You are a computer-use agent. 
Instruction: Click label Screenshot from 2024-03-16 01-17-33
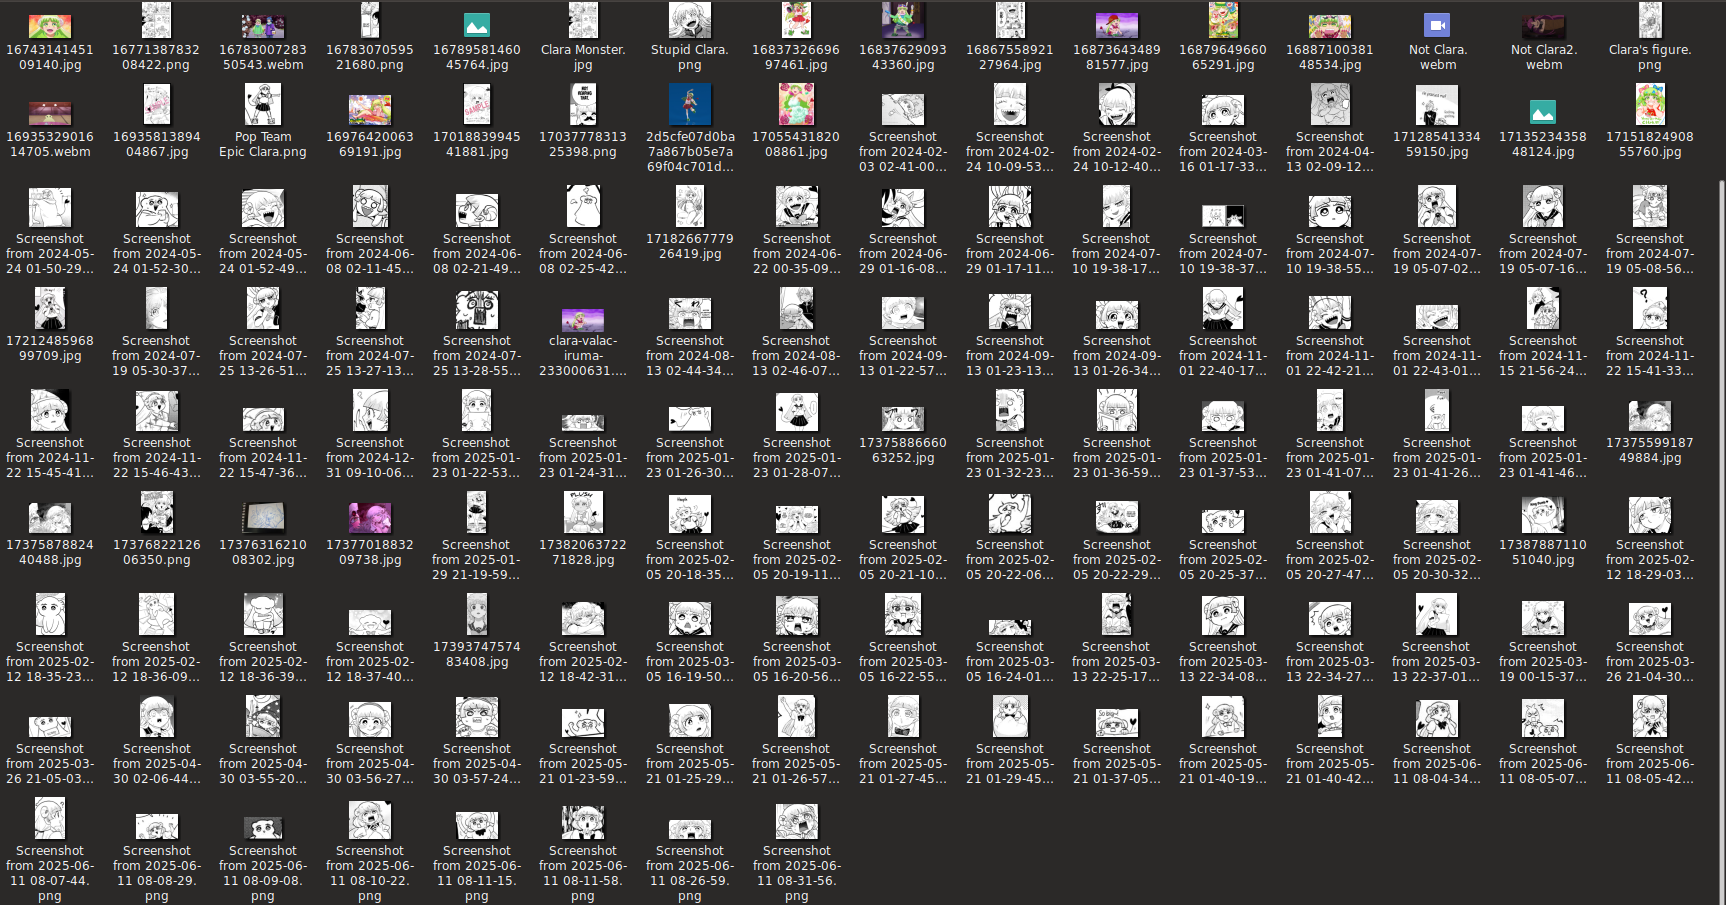point(1223,152)
